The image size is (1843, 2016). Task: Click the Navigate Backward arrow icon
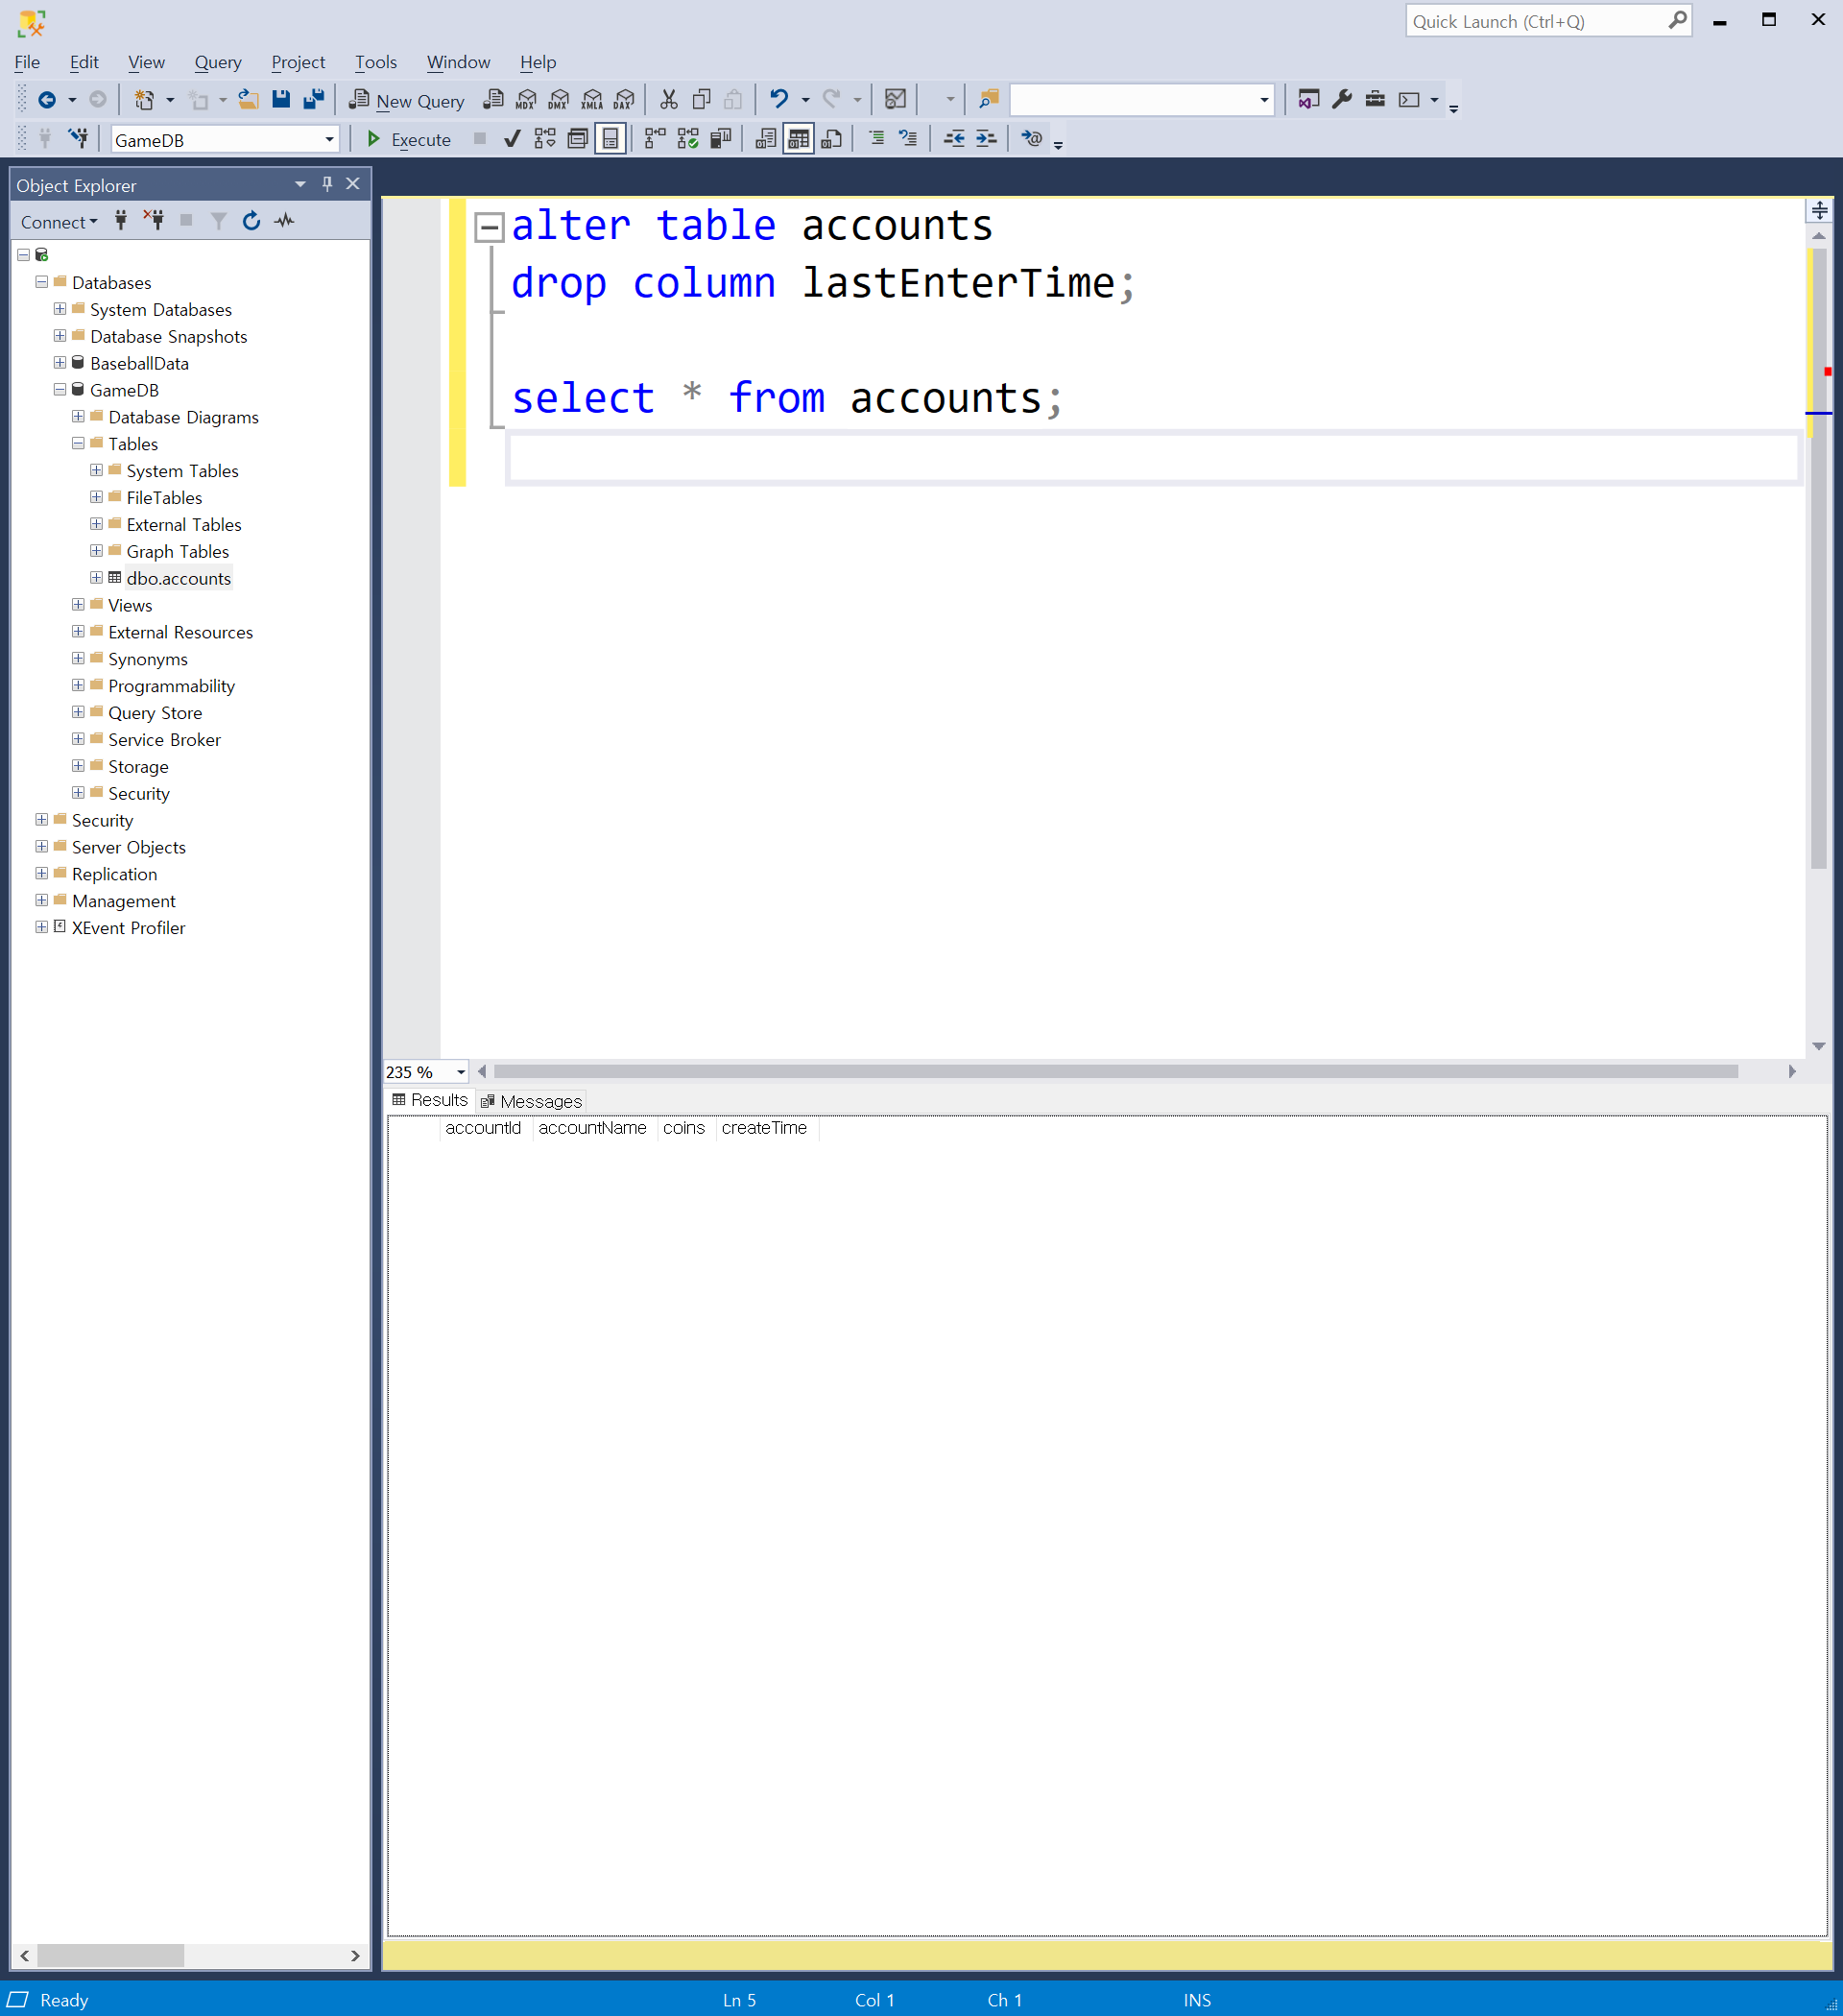[x=46, y=99]
